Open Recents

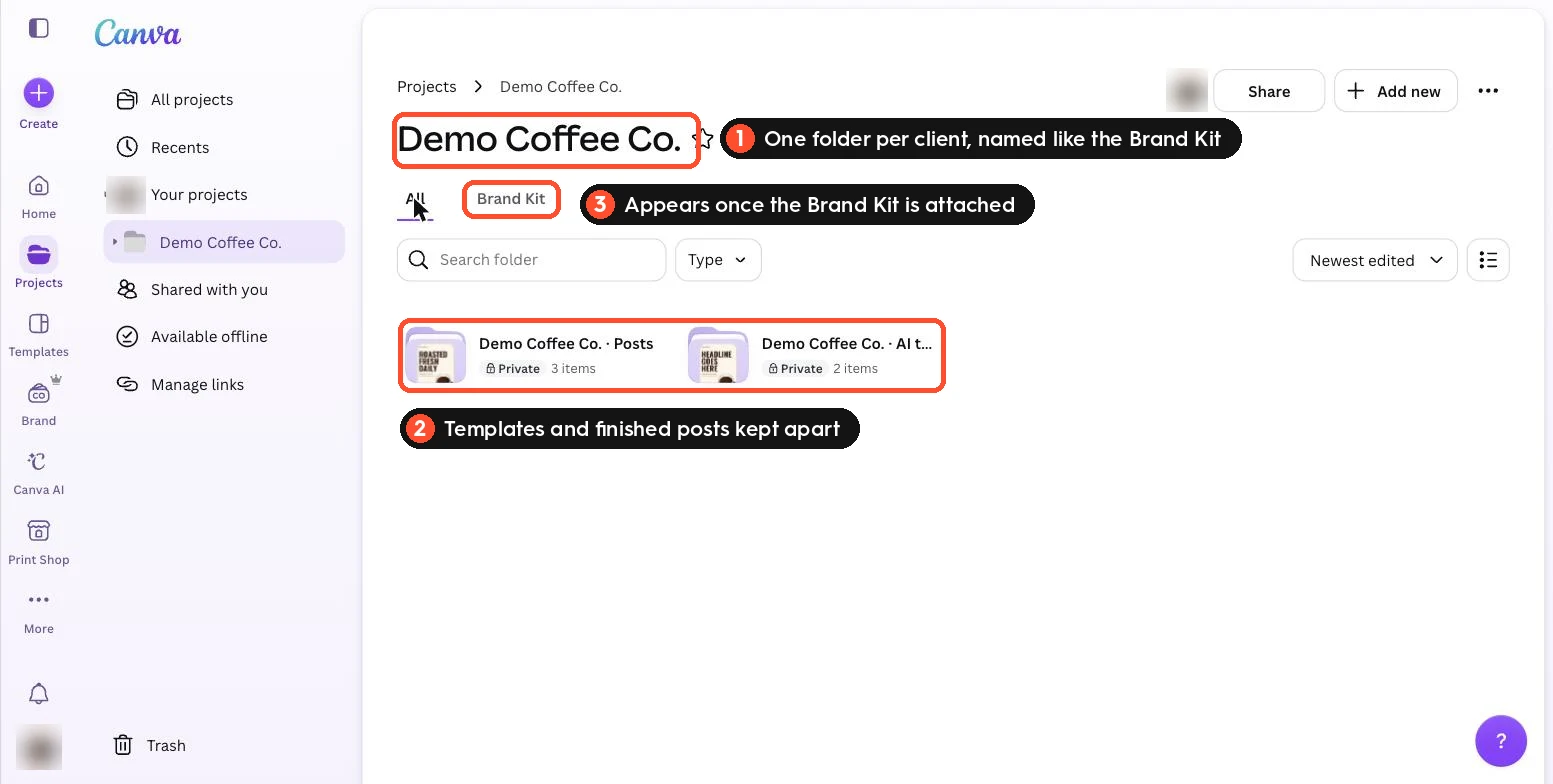coord(224,147)
